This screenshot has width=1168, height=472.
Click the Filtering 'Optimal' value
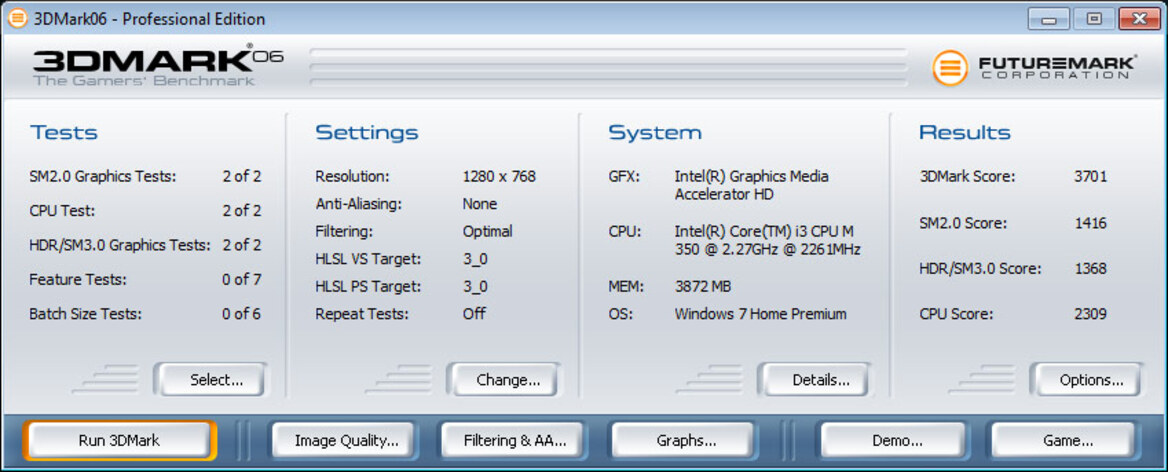[487, 231]
